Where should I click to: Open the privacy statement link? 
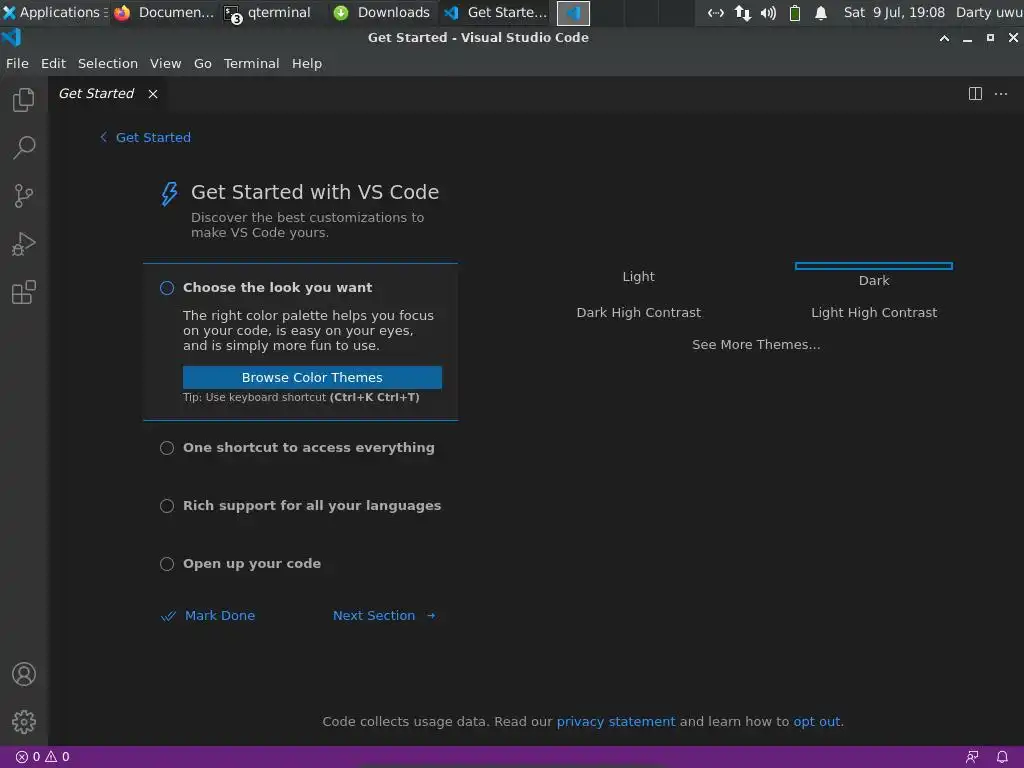pyautogui.click(x=615, y=721)
